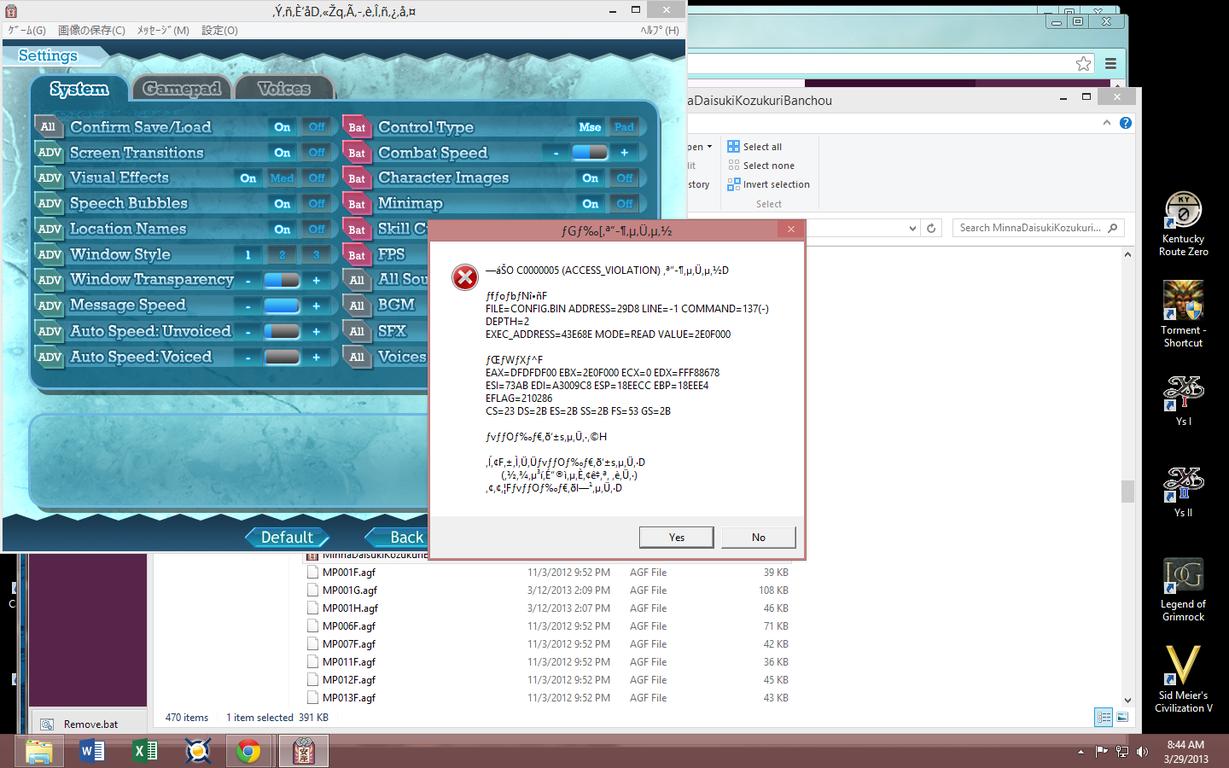Switch to the Gamepad settings tab
The height and width of the screenshot is (768, 1229).
(181, 89)
